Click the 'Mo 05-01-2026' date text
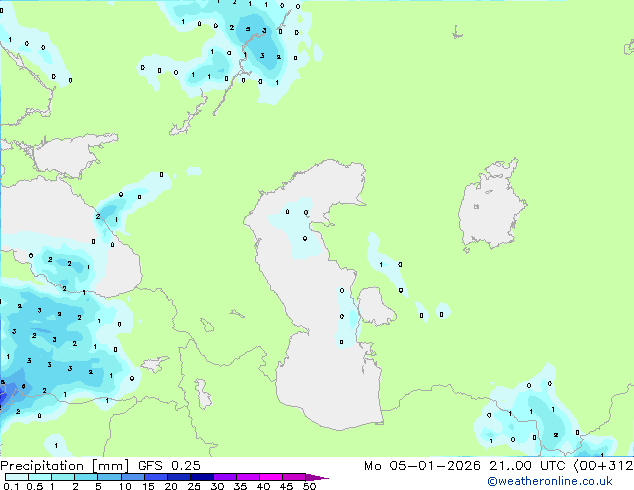 pyautogui.click(x=422, y=466)
